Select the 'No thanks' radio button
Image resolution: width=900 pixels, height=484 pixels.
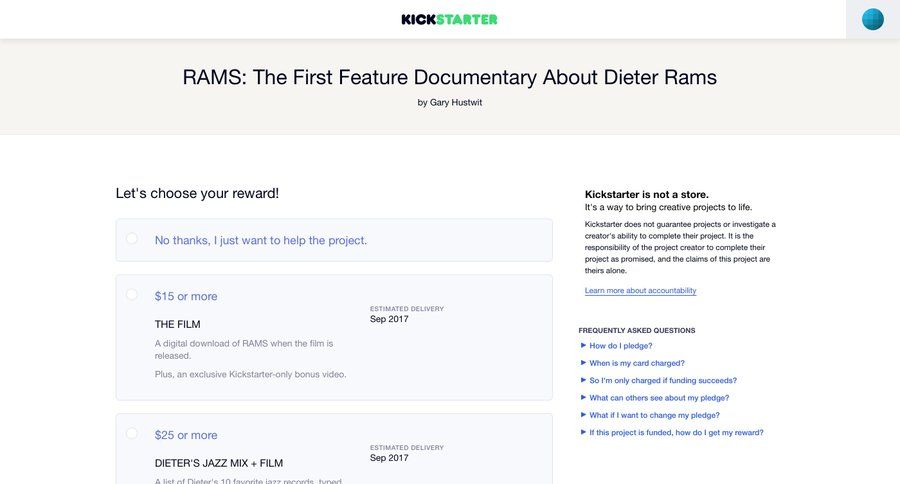(x=132, y=239)
